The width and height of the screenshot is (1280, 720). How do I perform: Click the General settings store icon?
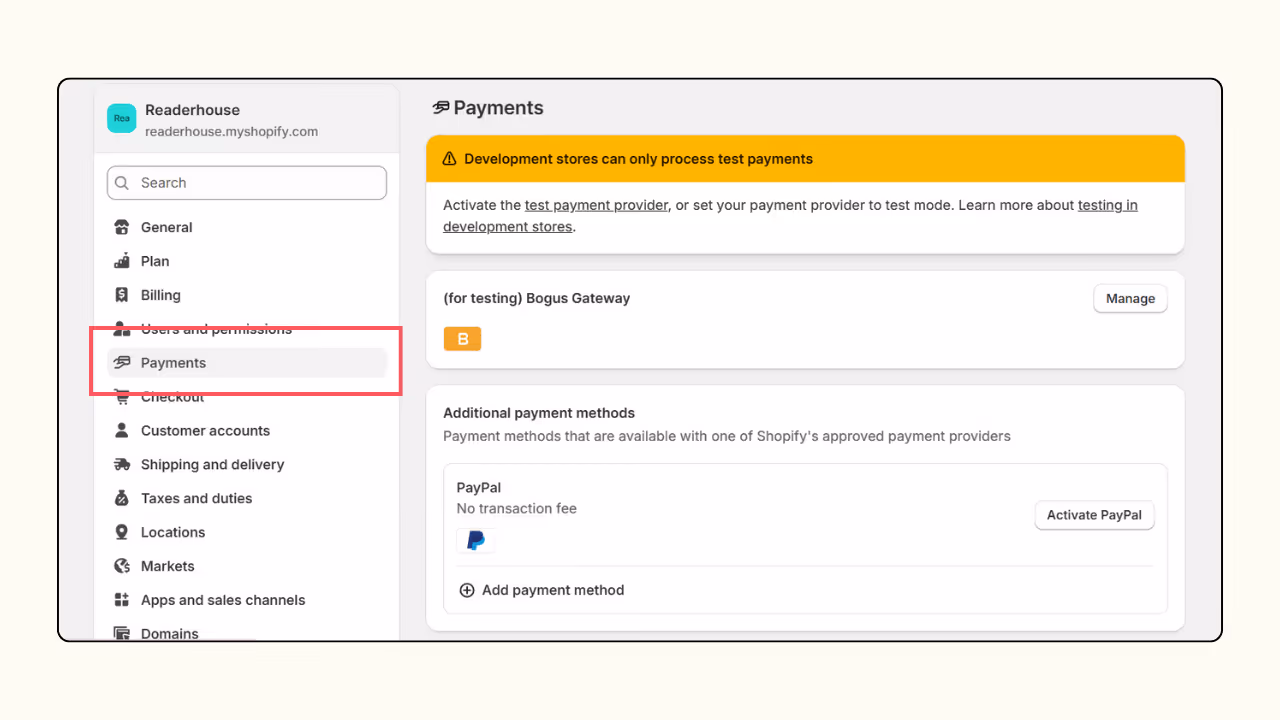(x=122, y=227)
